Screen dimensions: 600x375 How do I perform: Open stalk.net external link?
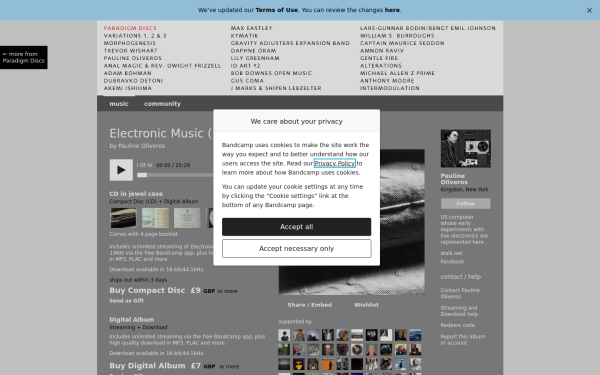(451, 253)
